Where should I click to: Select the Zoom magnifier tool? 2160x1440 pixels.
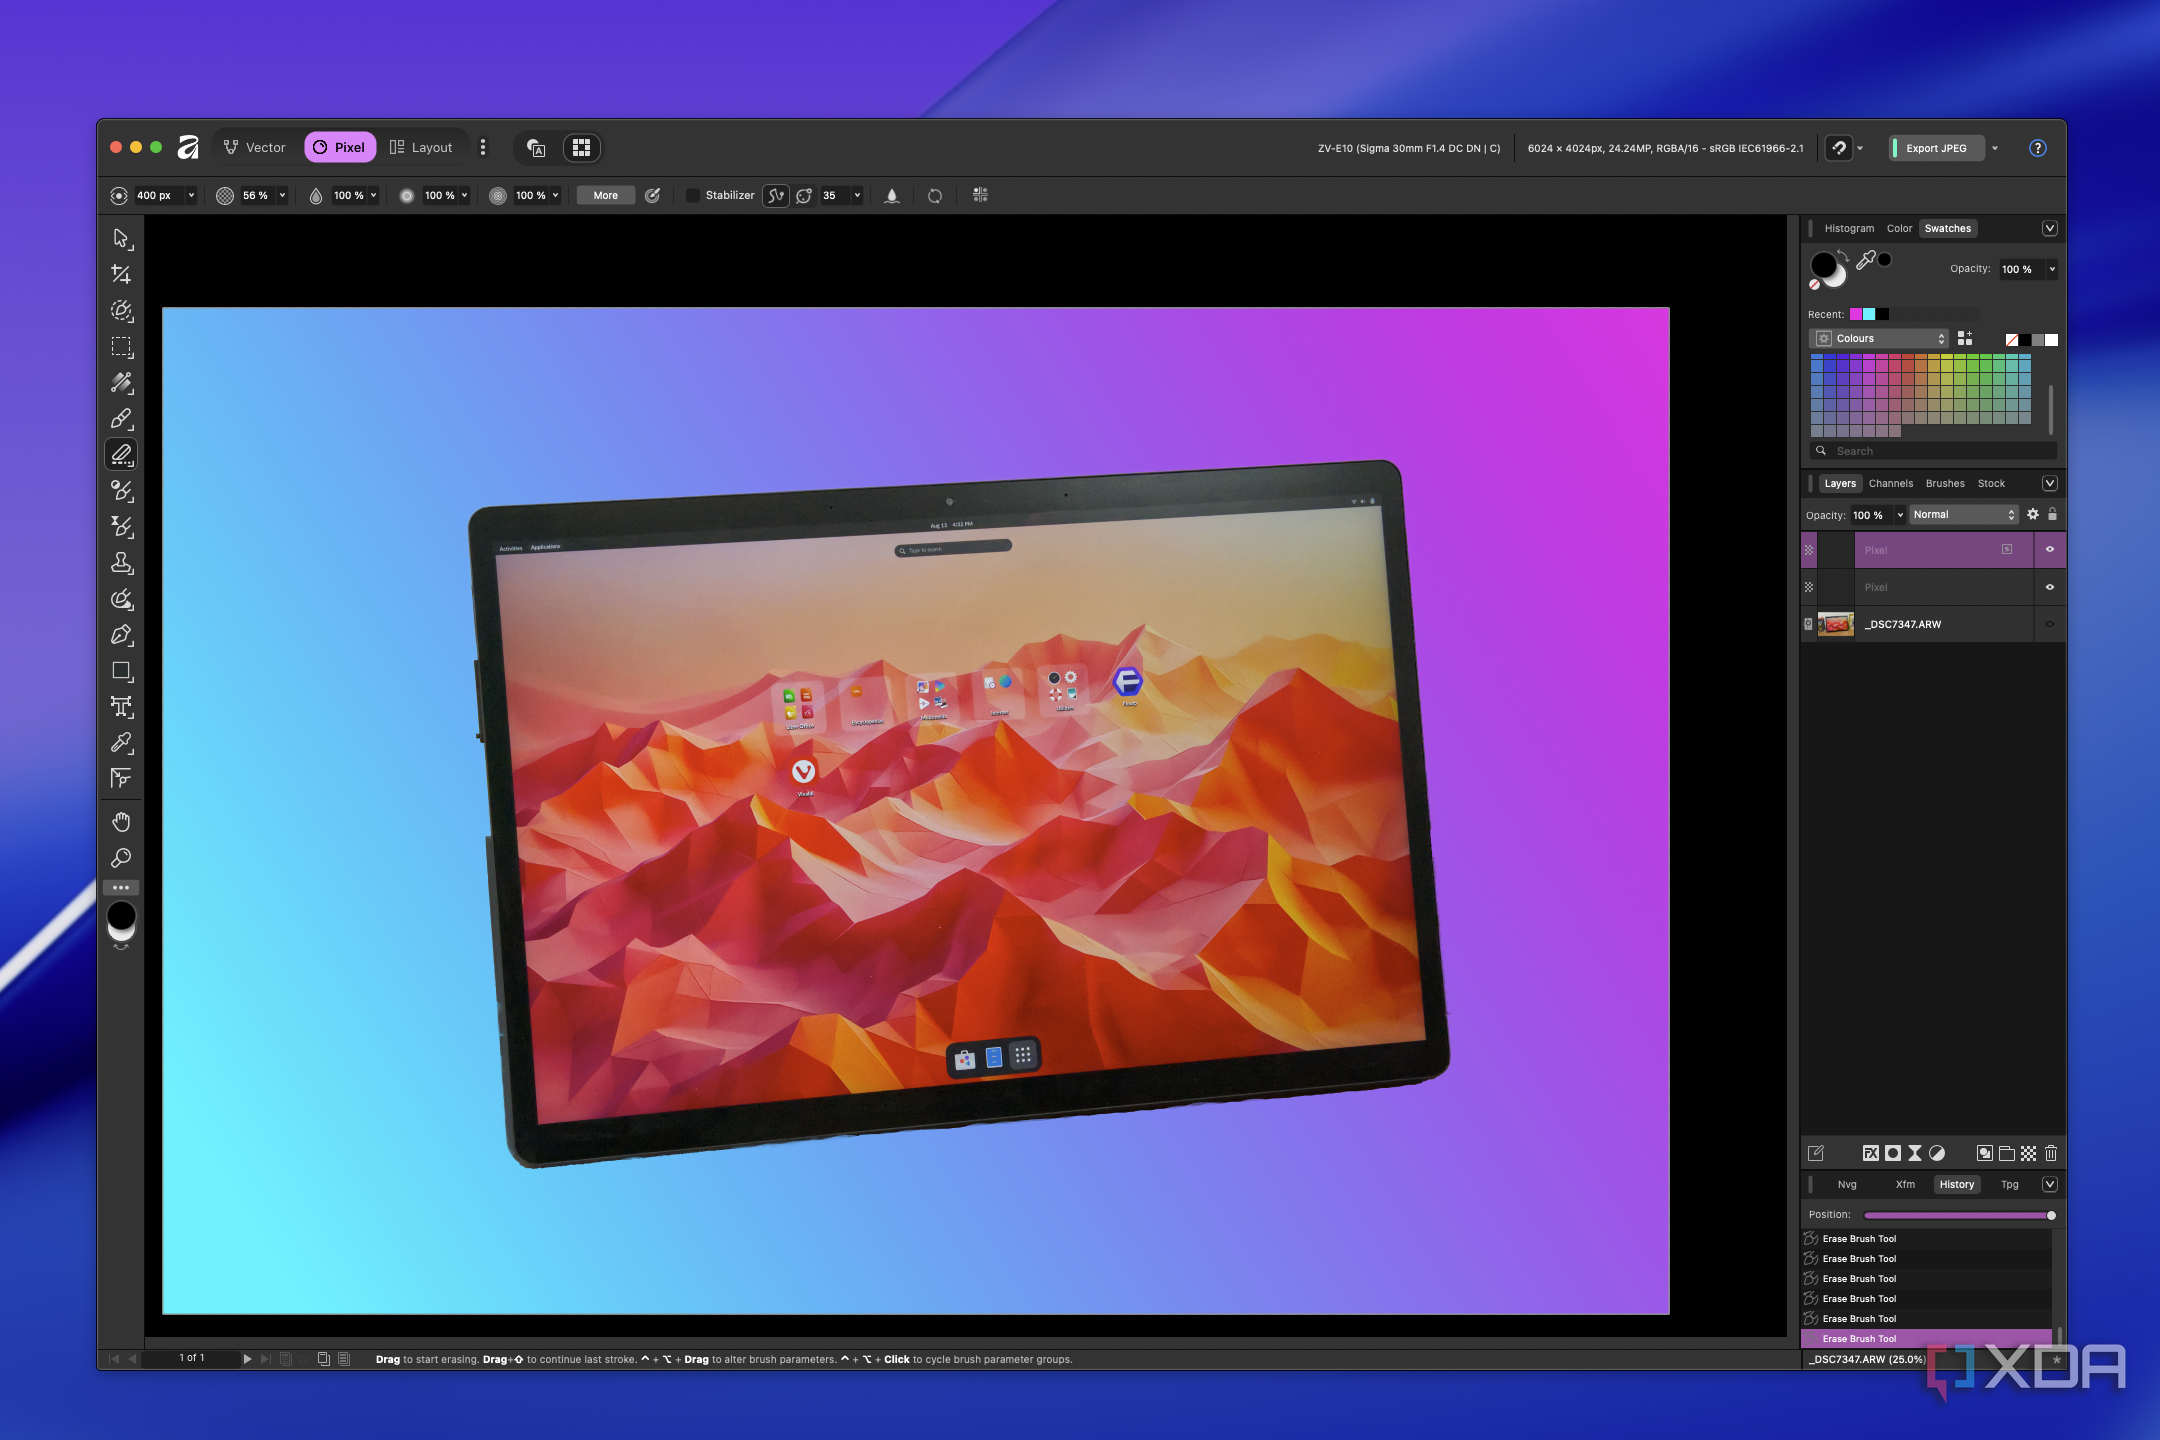[x=121, y=858]
